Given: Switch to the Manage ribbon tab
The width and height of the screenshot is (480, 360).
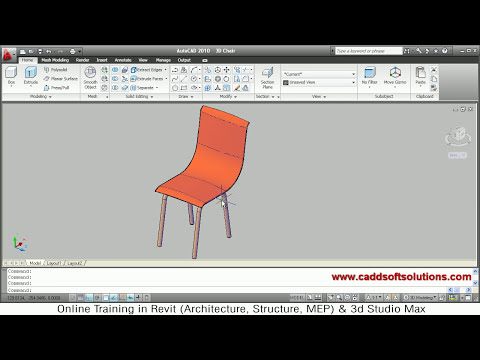Looking at the screenshot, I should coord(163,60).
